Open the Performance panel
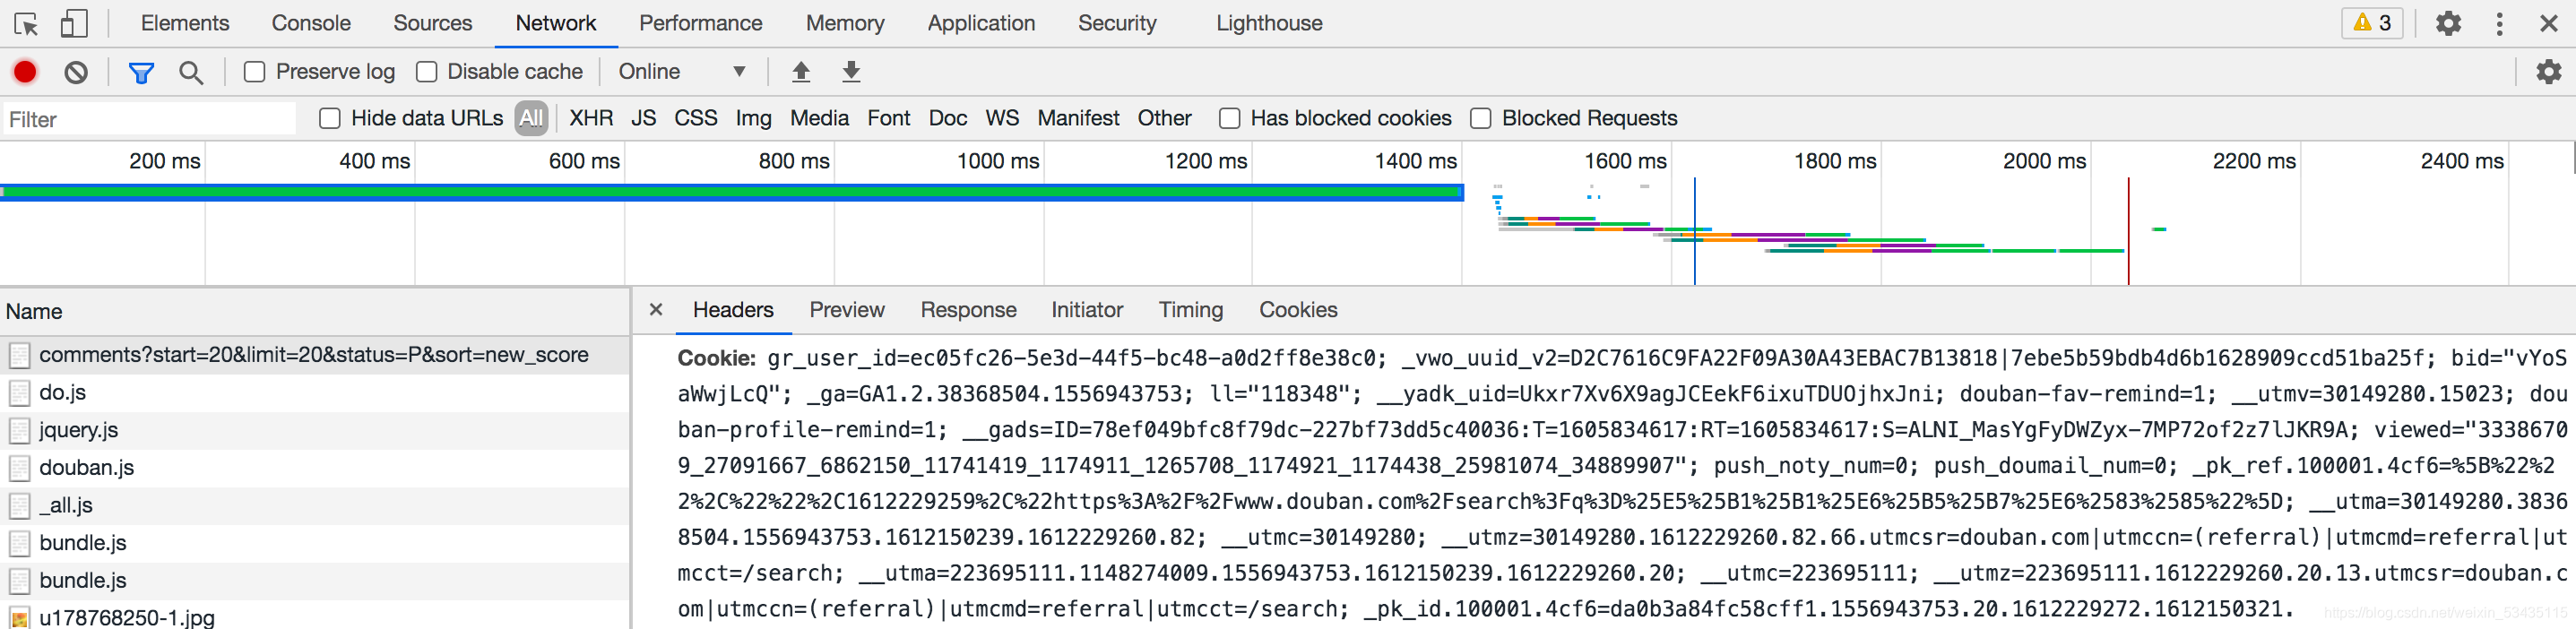The height and width of the screenshot is (629, 2576). [x=700, y=23]
